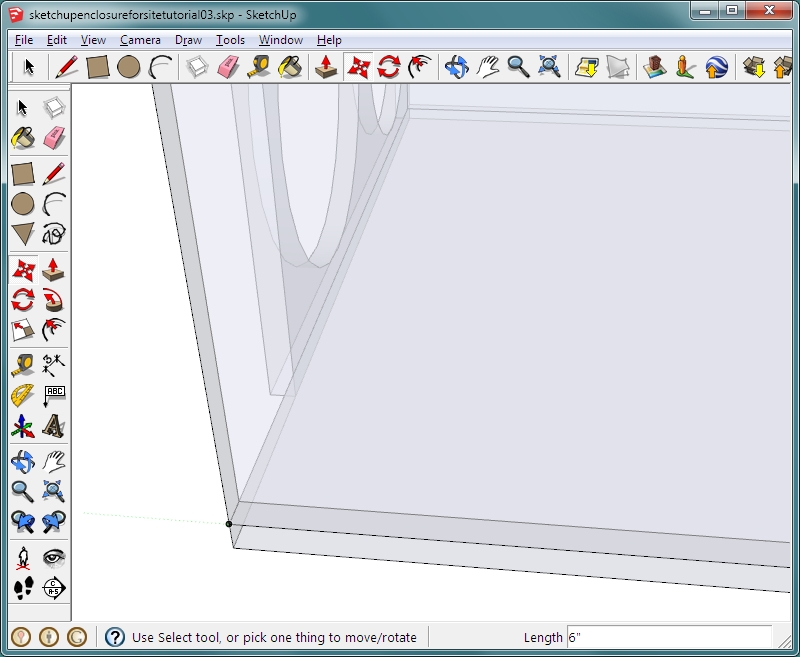Open the Help menu

click(x=329, y=40)
